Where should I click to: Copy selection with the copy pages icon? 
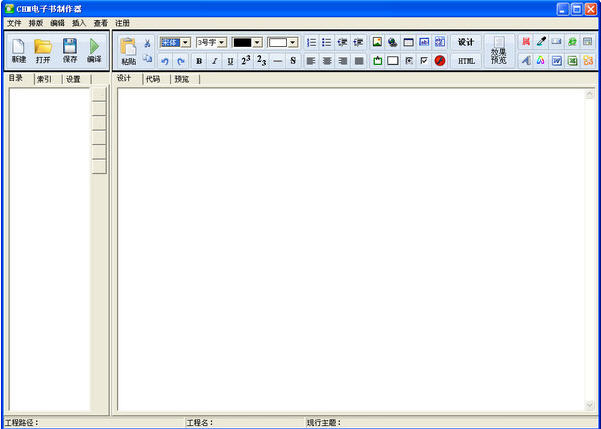148,59
